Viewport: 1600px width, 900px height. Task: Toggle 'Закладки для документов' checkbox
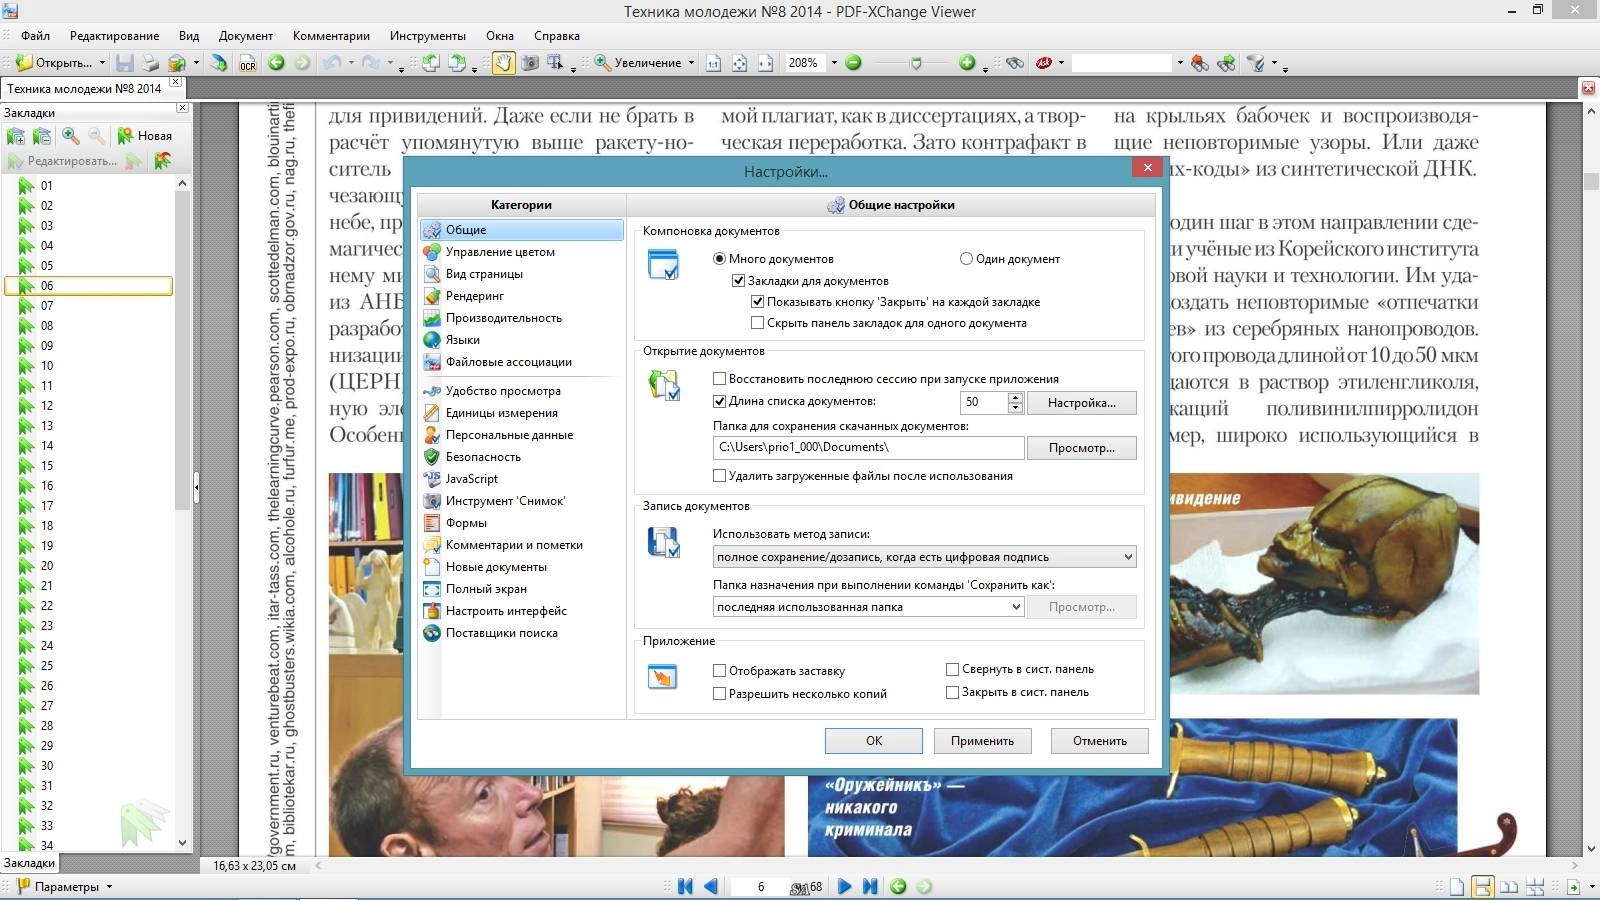[738, 281]
